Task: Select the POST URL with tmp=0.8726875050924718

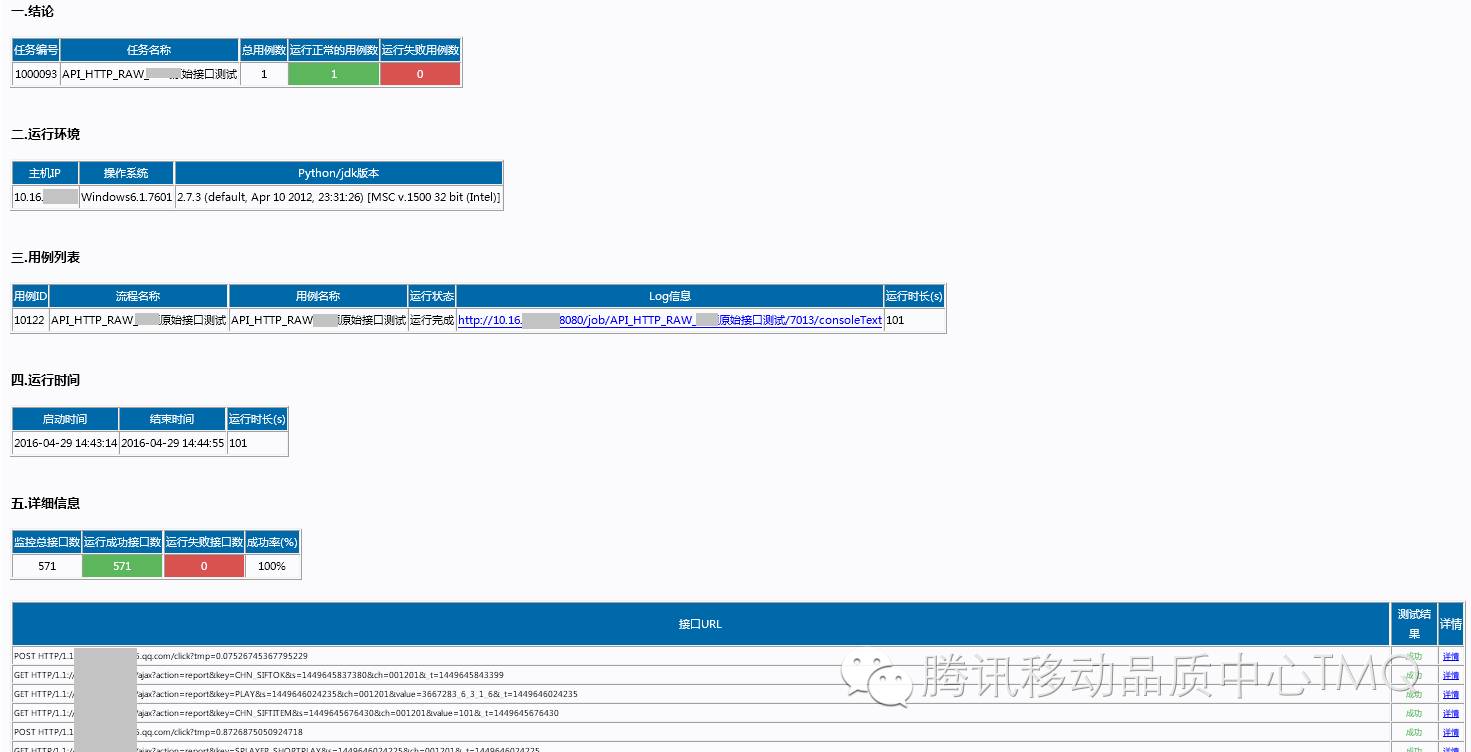Action: (158, 733)
